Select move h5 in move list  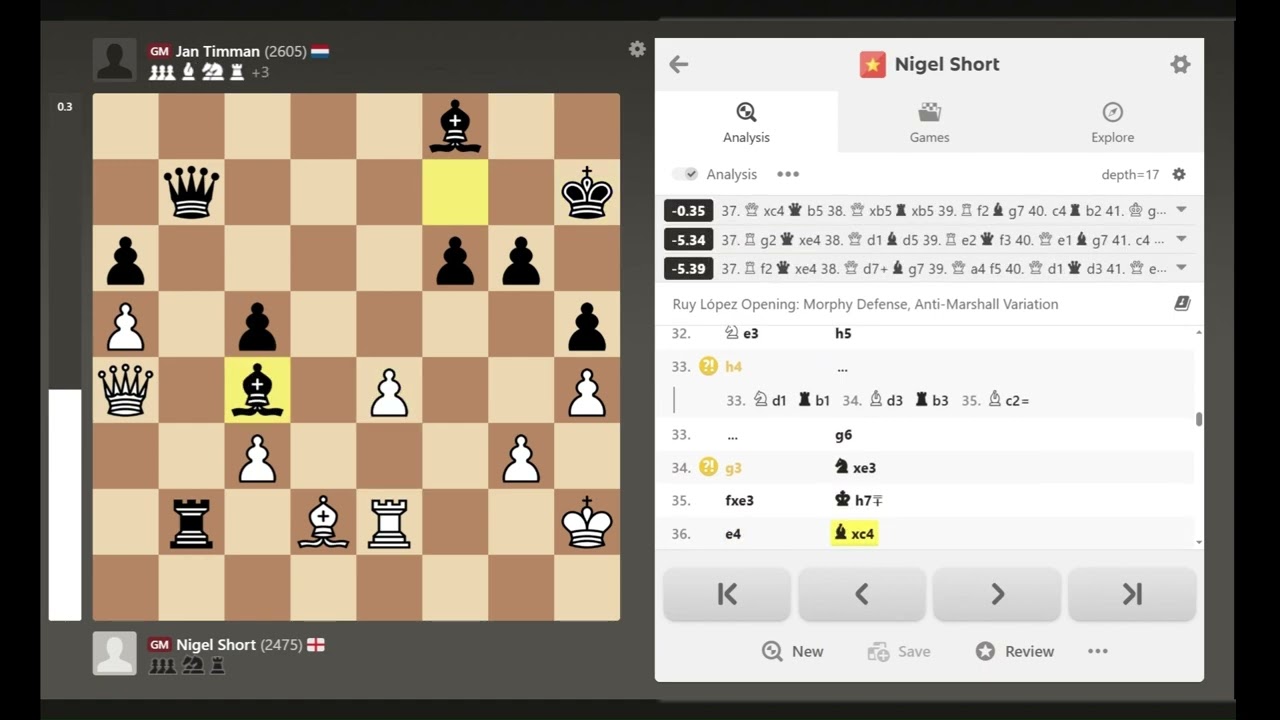(843, 333)
